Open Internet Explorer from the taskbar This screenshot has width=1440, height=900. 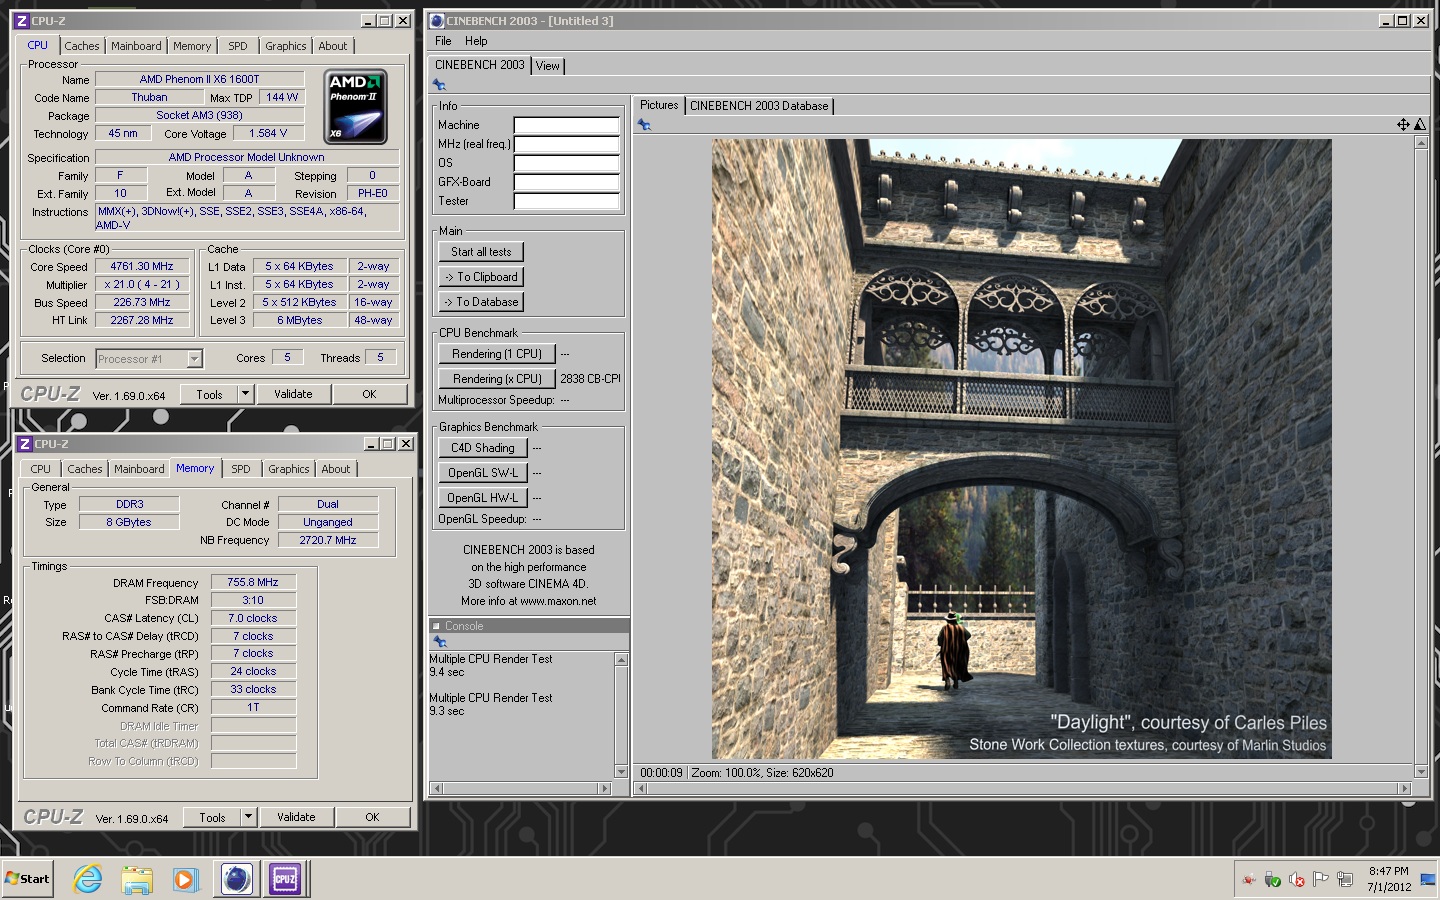pyautogui.click(x=88, y=879)
